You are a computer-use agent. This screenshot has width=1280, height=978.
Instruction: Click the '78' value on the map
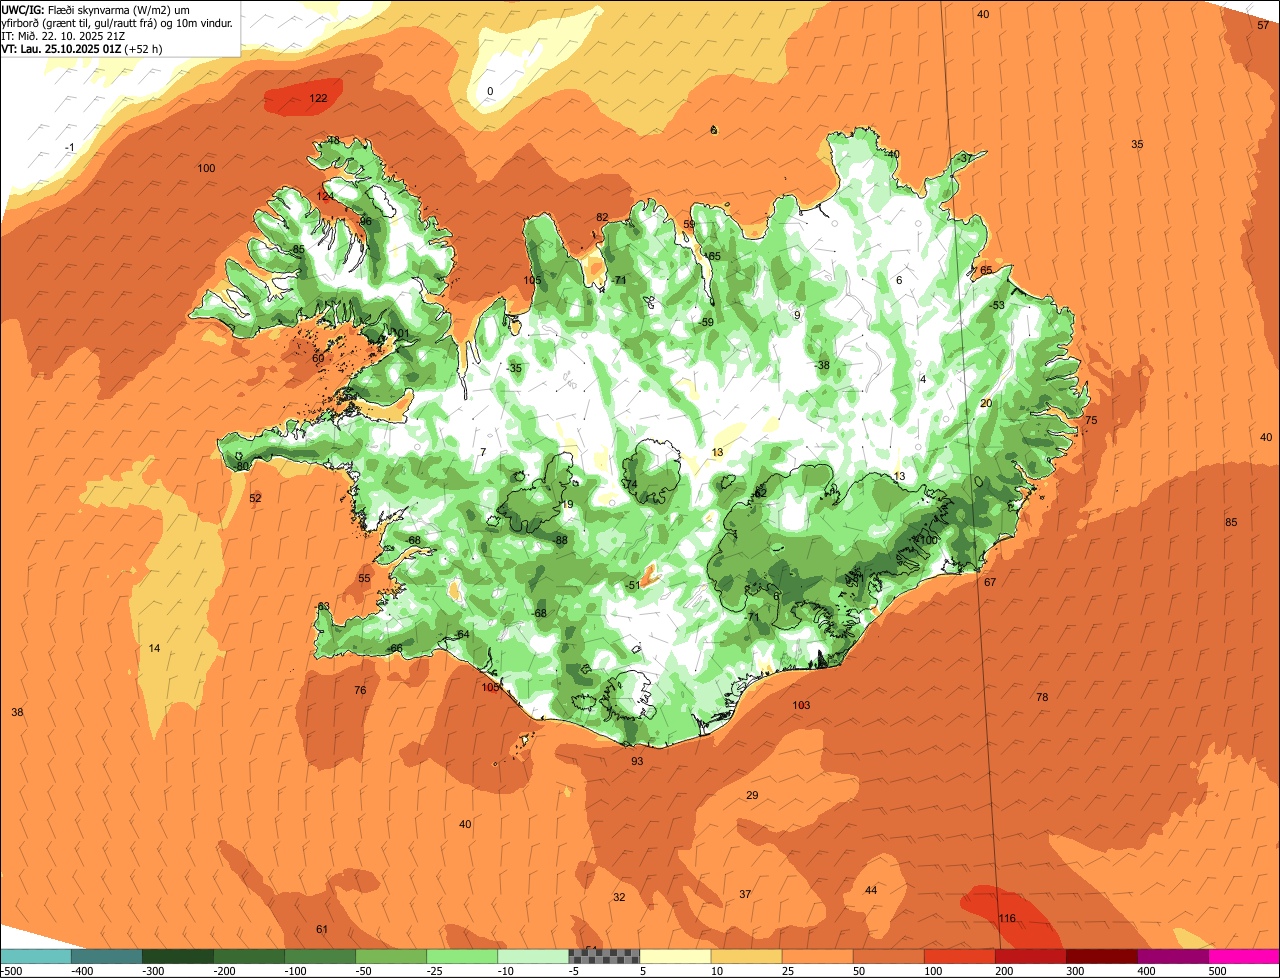(x=1042, y=697)
